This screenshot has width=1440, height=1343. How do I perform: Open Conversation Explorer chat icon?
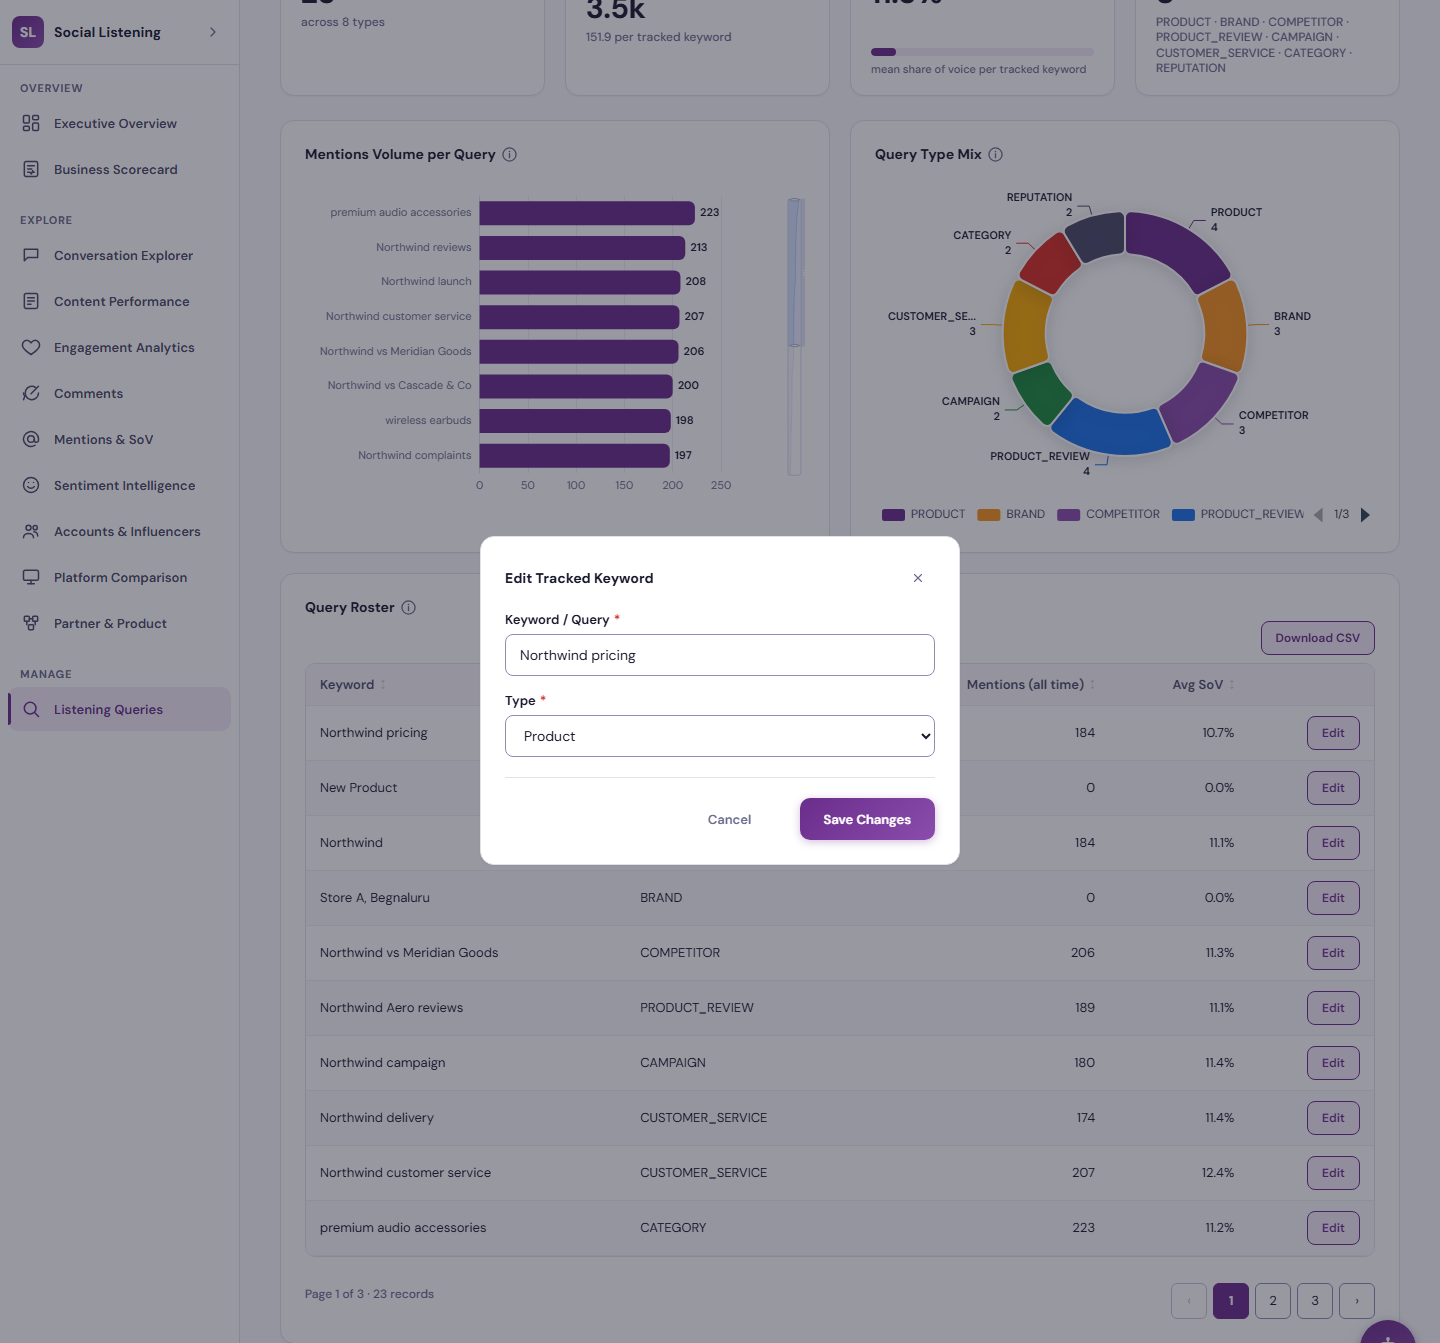coord(31,255)
